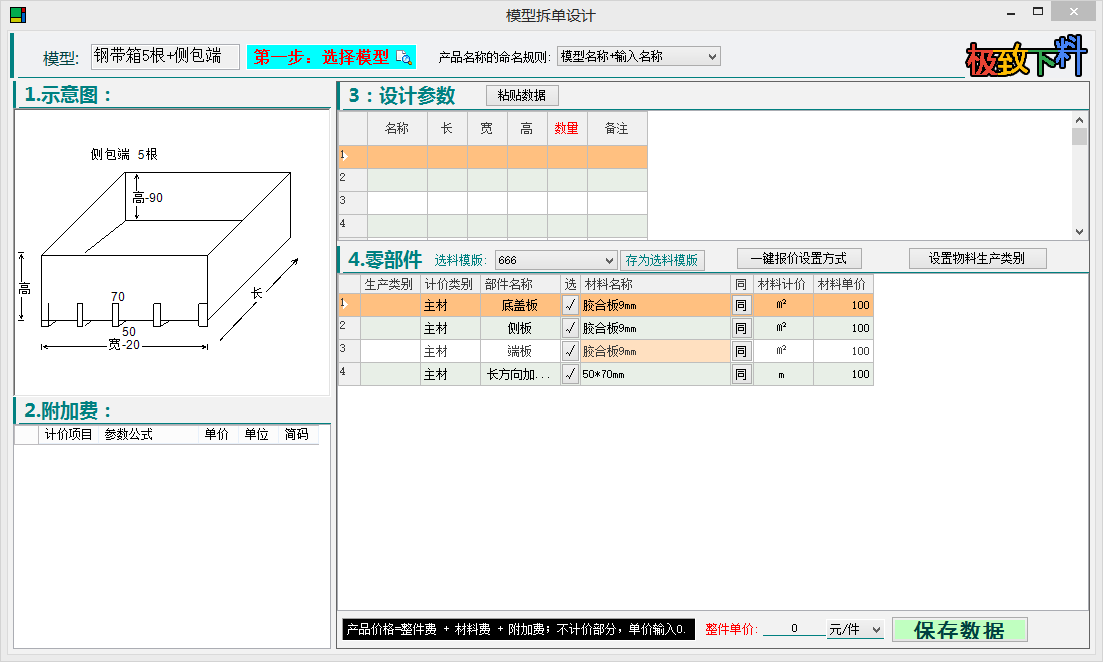
Task: Click the 整件单价 input field
Action: pos(794,630)
